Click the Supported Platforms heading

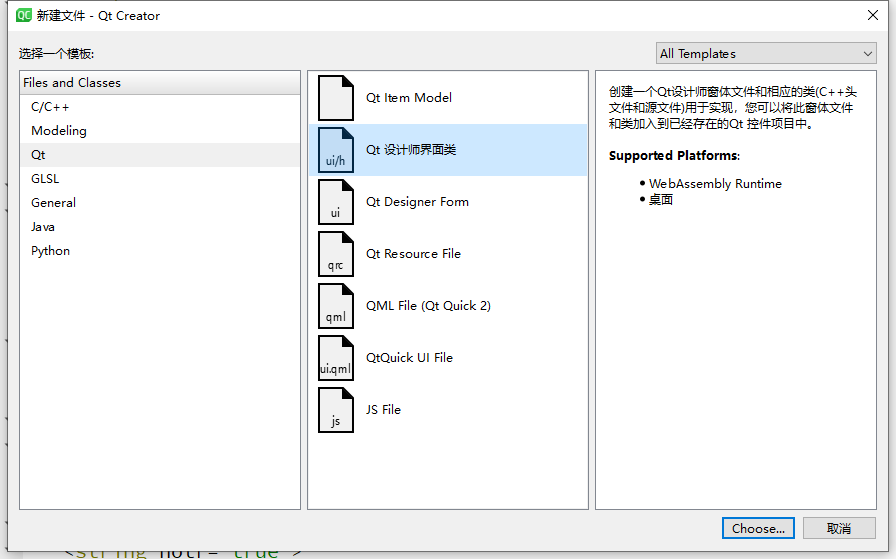[674, 155]
